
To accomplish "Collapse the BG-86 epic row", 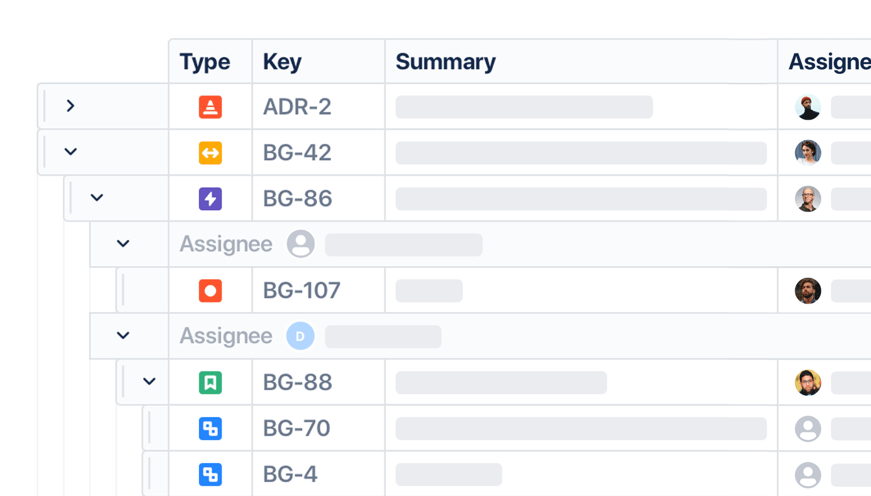I will click(97, 198).
